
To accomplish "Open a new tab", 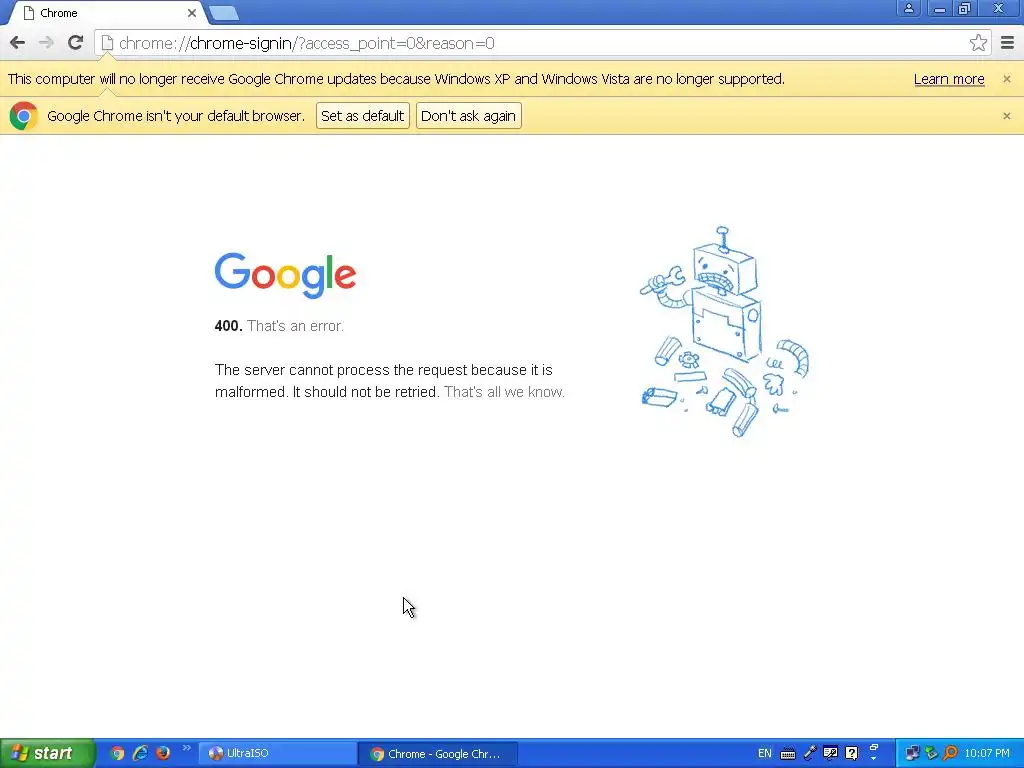I will (224, 13).
